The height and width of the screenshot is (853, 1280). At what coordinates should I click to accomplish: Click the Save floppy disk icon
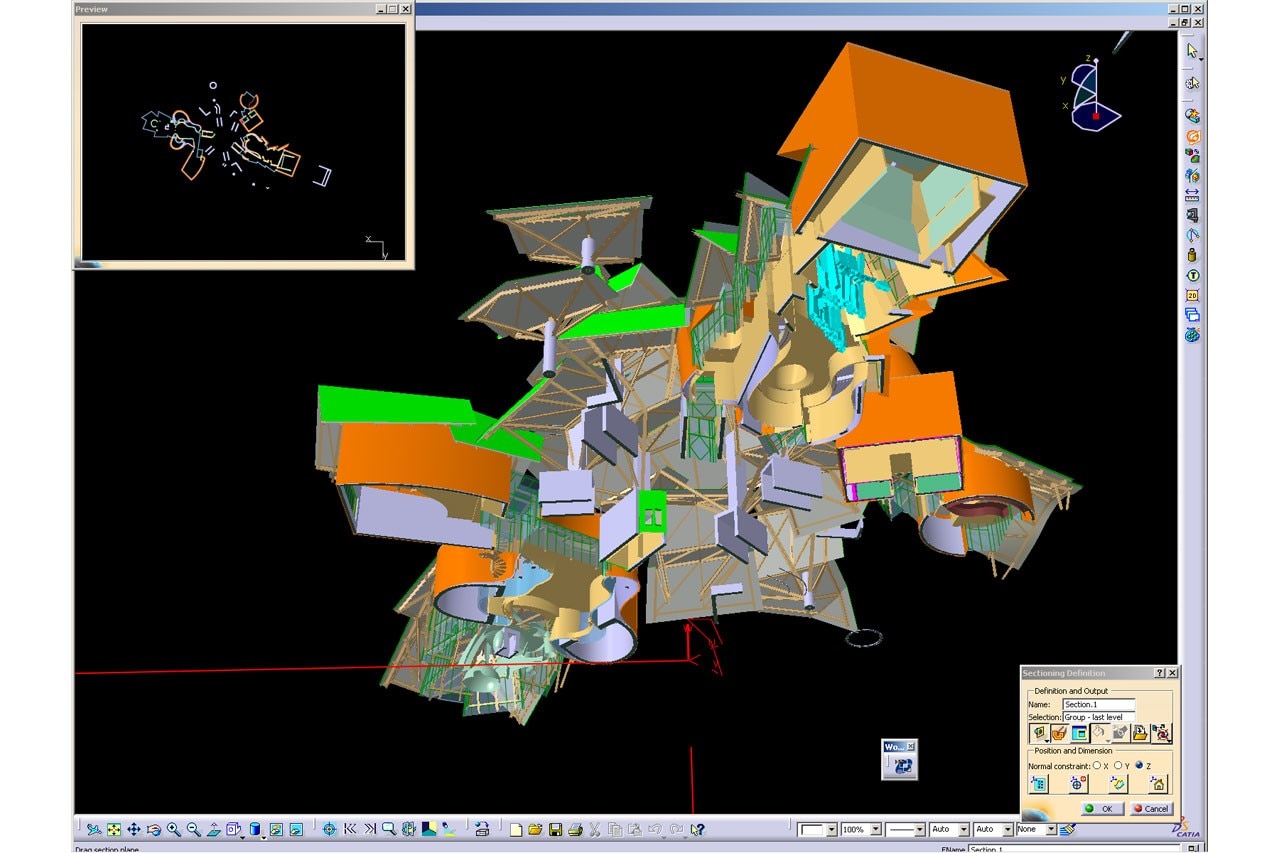click(x=555, y=829)
